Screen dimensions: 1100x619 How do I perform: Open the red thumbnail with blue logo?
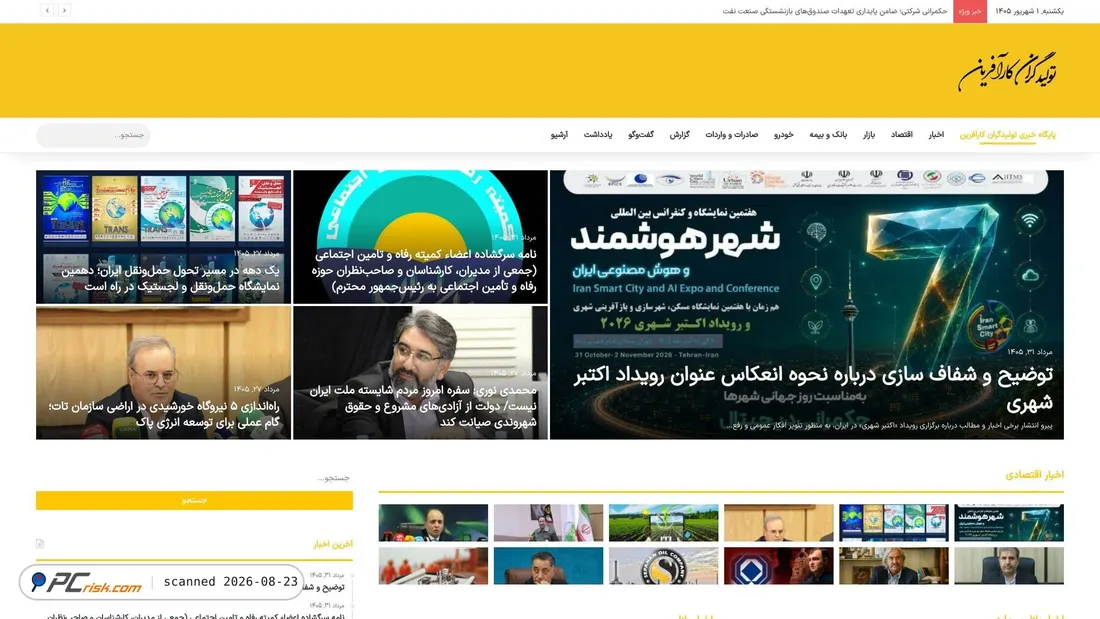click(x=779, y=566)
